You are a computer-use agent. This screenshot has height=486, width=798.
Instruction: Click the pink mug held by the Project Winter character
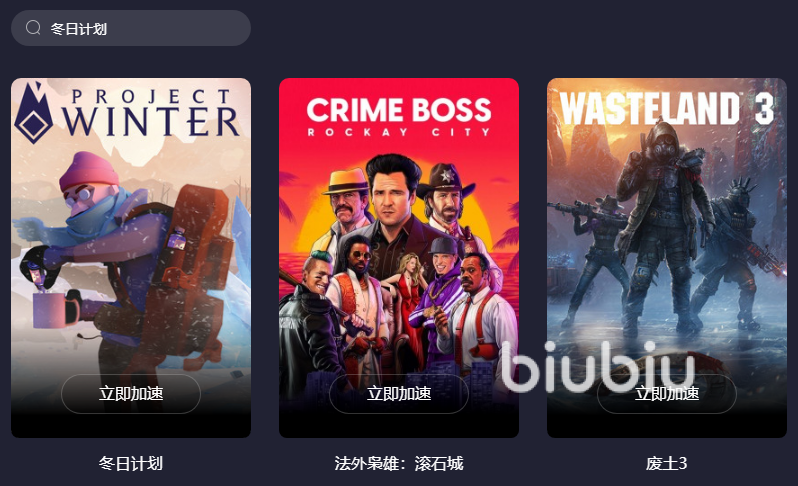click(x=49, y=310)
